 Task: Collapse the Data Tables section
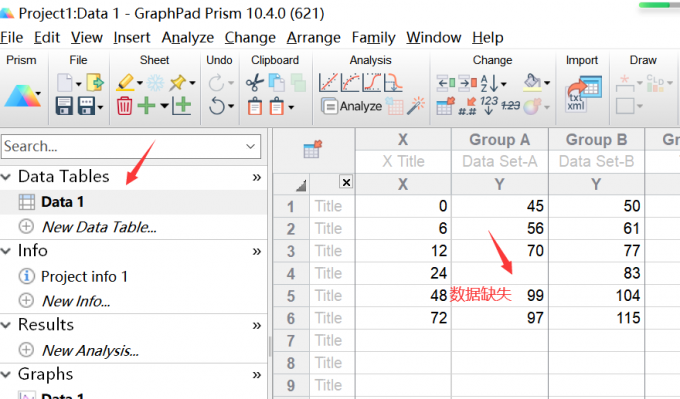[6, 177]
